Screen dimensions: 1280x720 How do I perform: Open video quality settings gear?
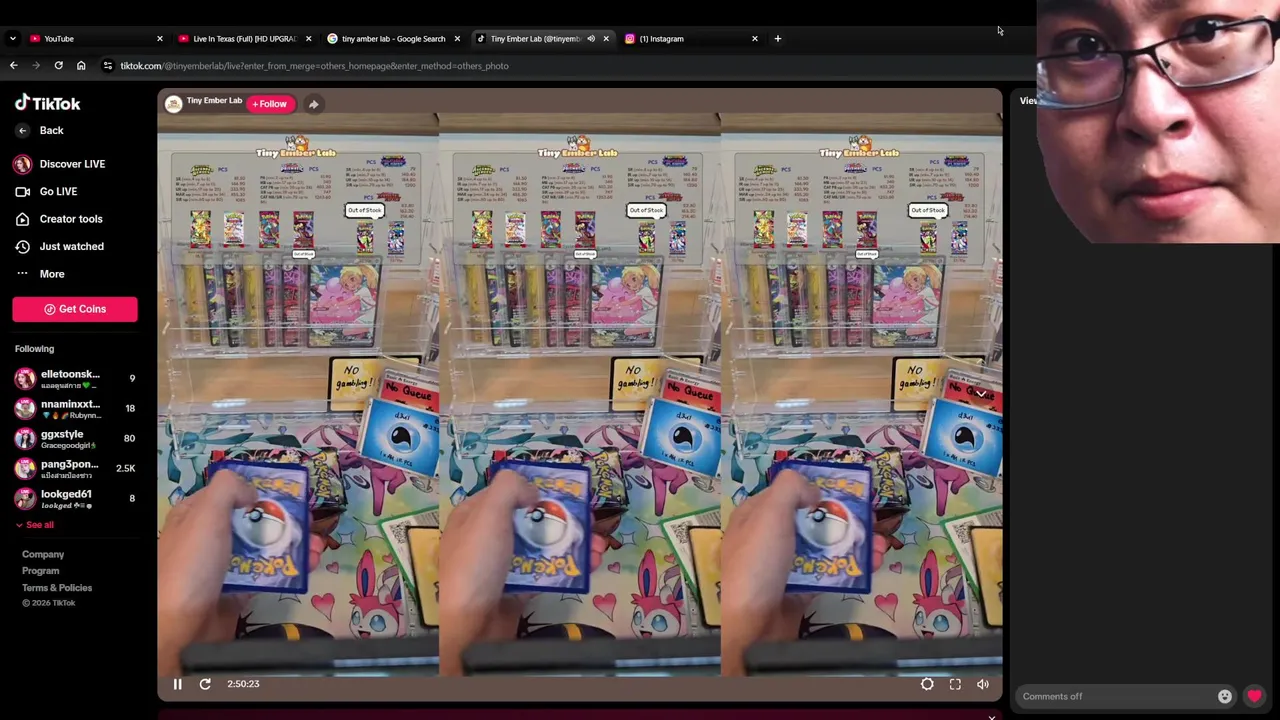(927, 684)
